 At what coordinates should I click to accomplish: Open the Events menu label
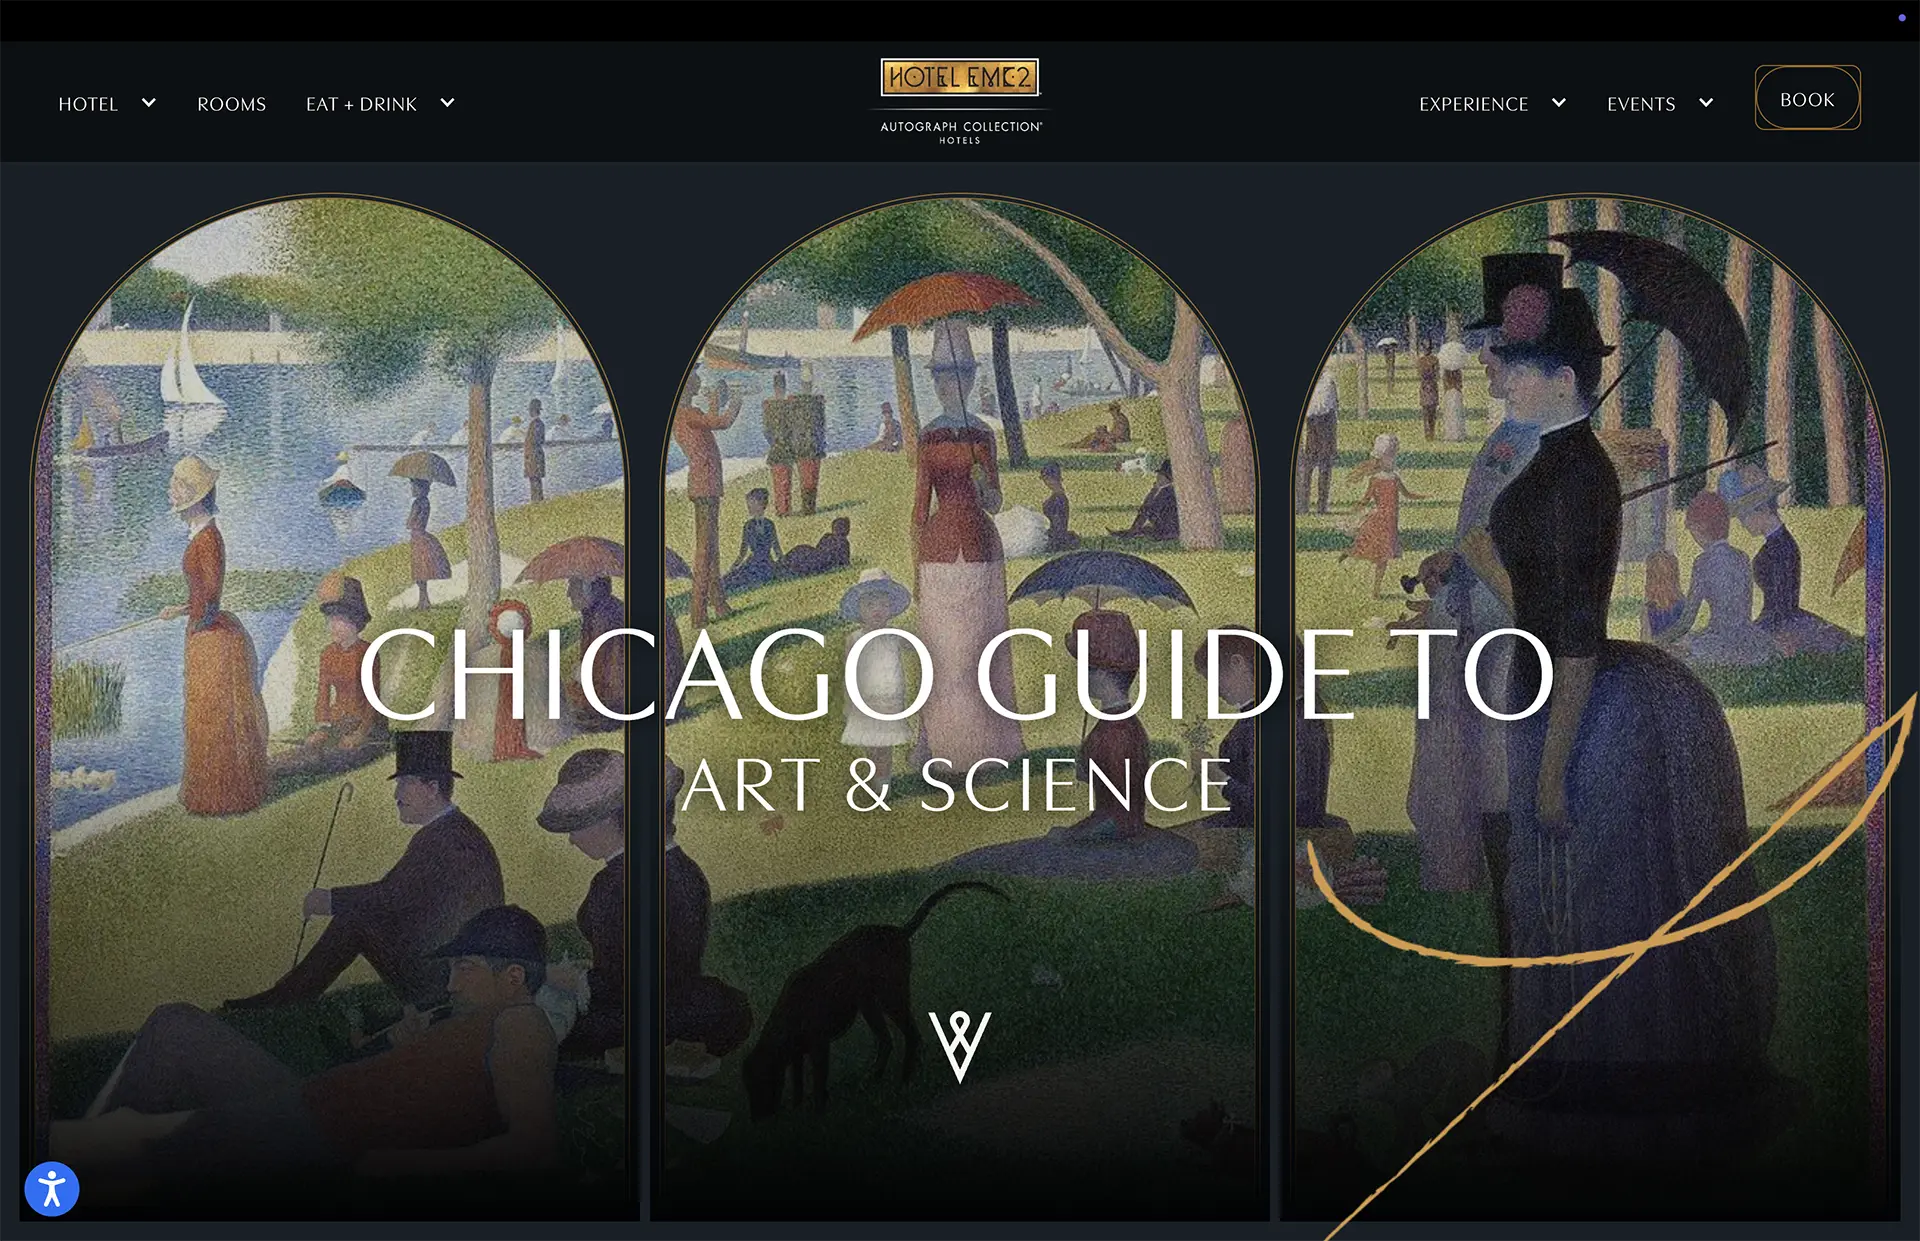pyautogui.click(x=1641, y=104)
